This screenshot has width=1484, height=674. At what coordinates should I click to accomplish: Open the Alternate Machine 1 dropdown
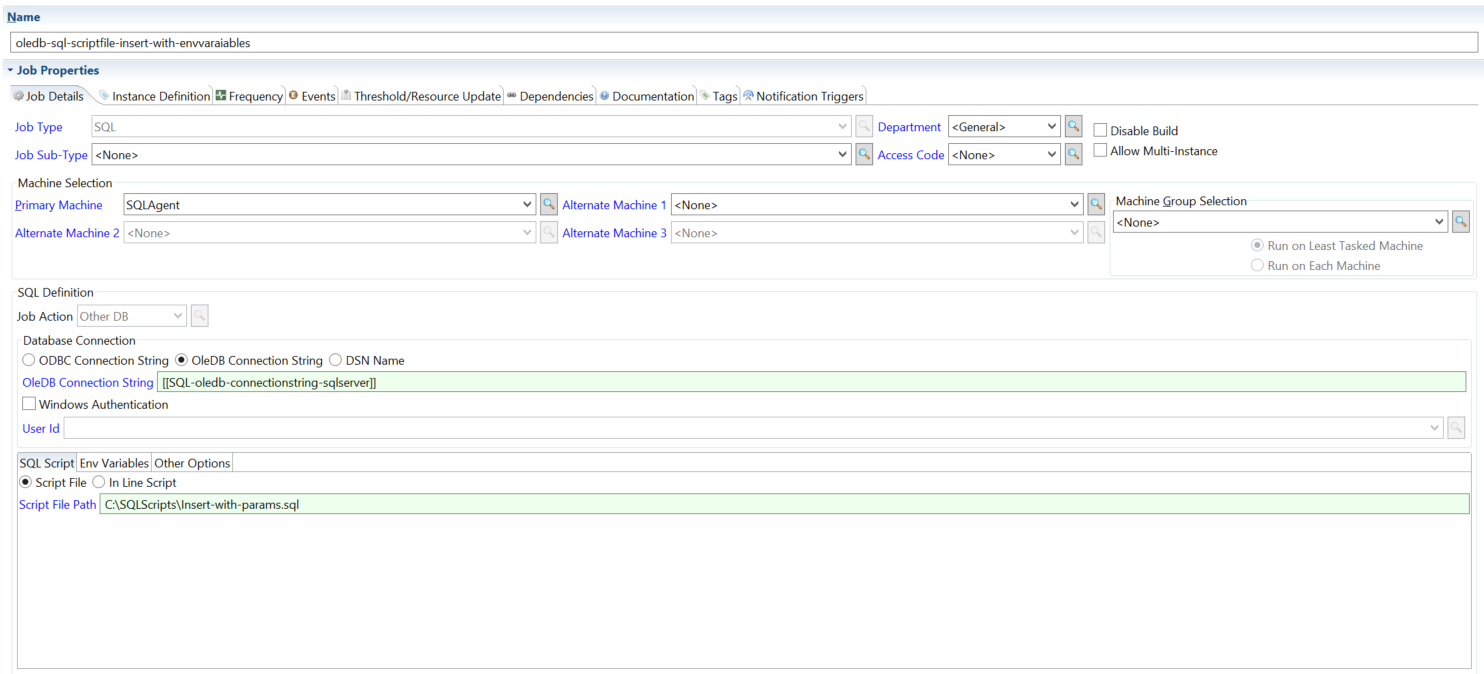point(1075,205)
